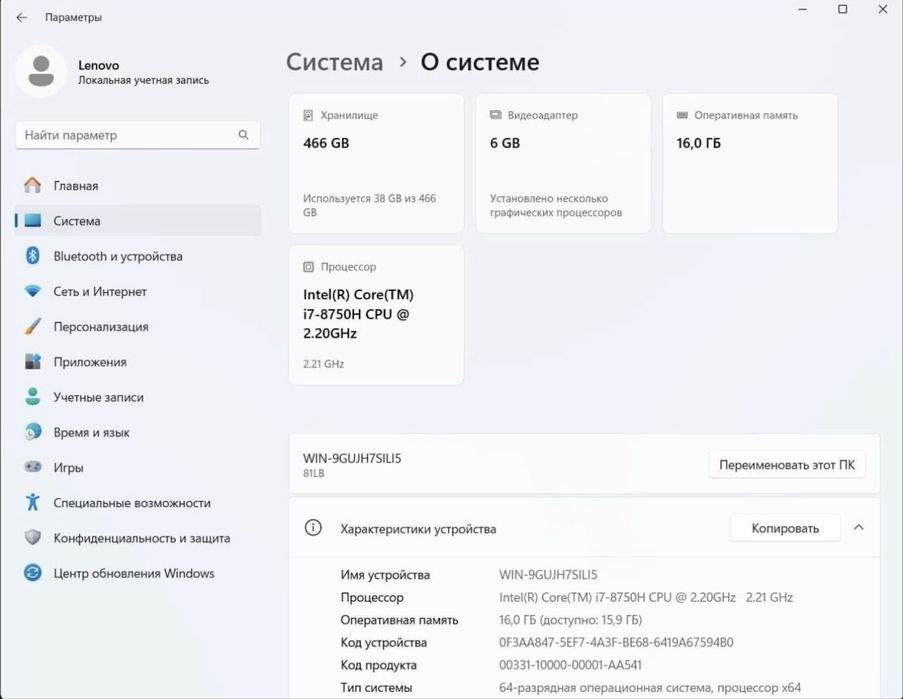Click the Оперативная память RAM icon
903x699 pixels.
coord(682,115)
